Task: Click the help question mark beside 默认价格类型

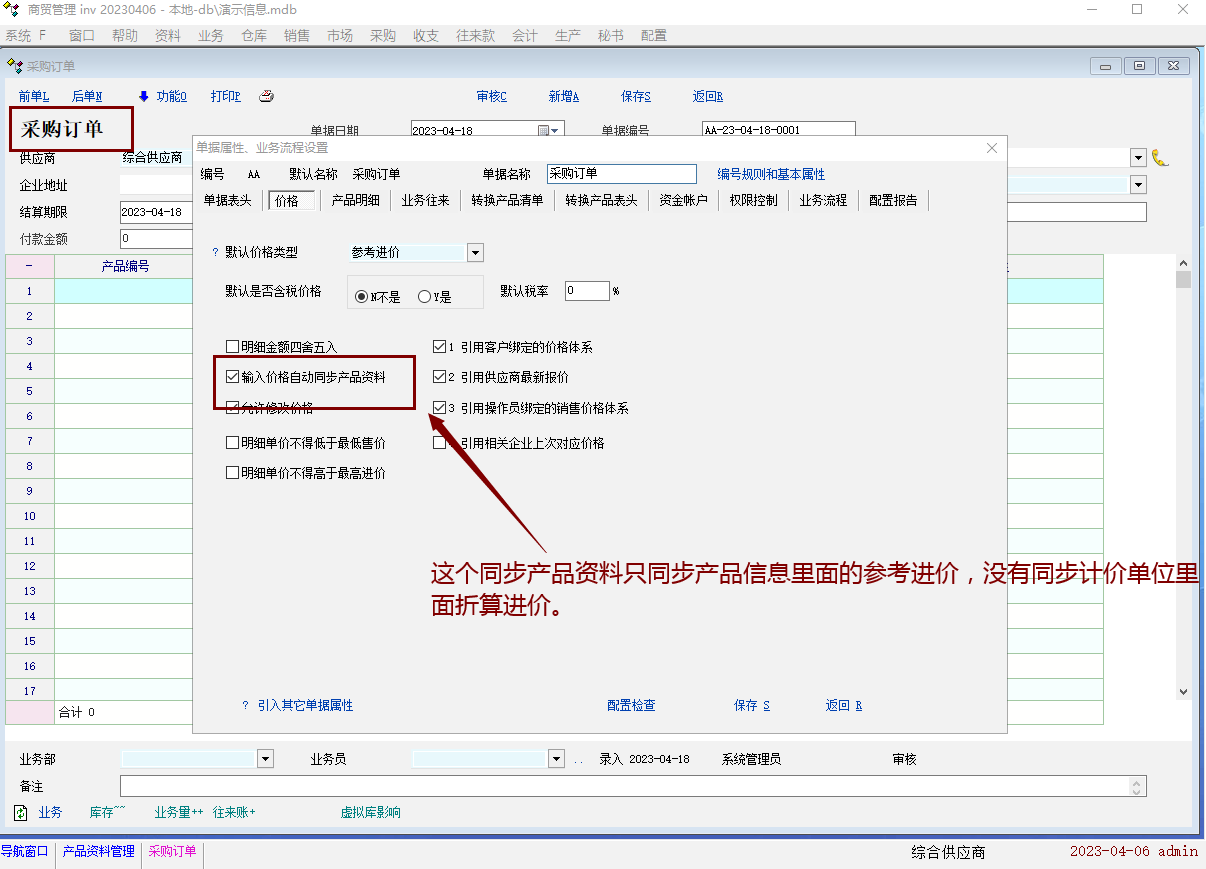Action: pyautogui.click(x=215, y=253)
